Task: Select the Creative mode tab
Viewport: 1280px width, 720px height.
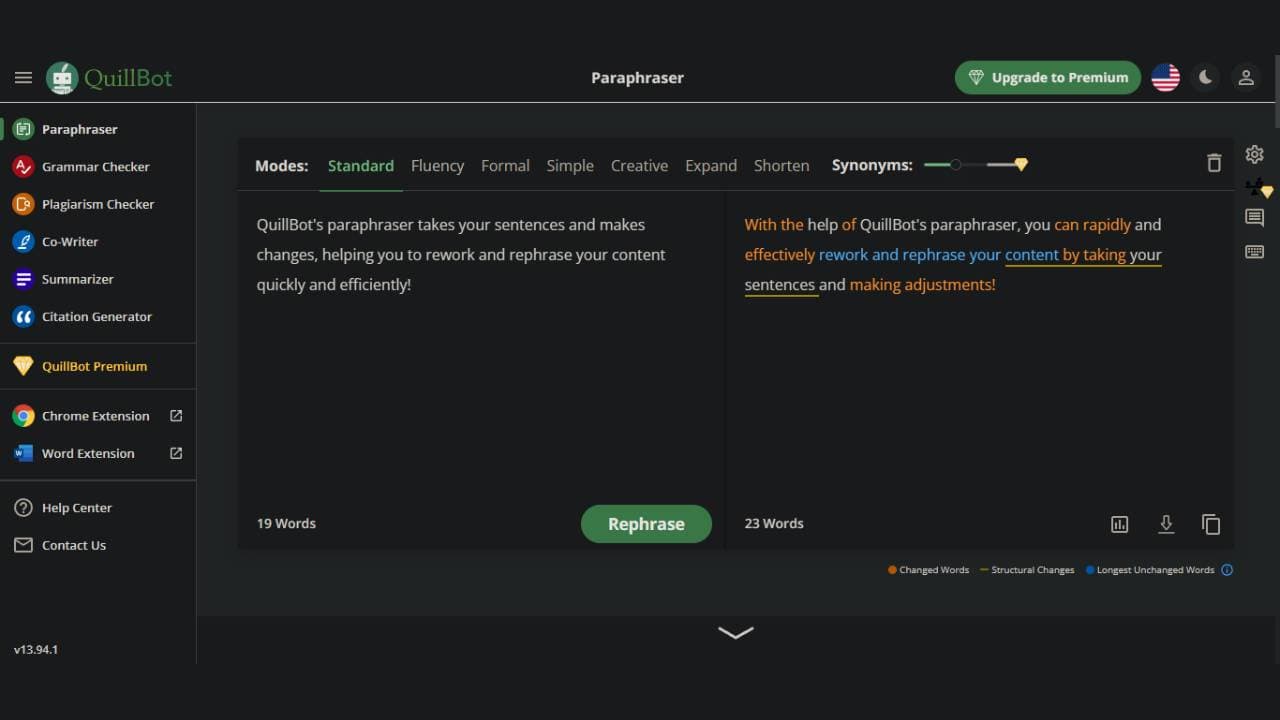Action: pyautogui.click(x=639, y=166)
